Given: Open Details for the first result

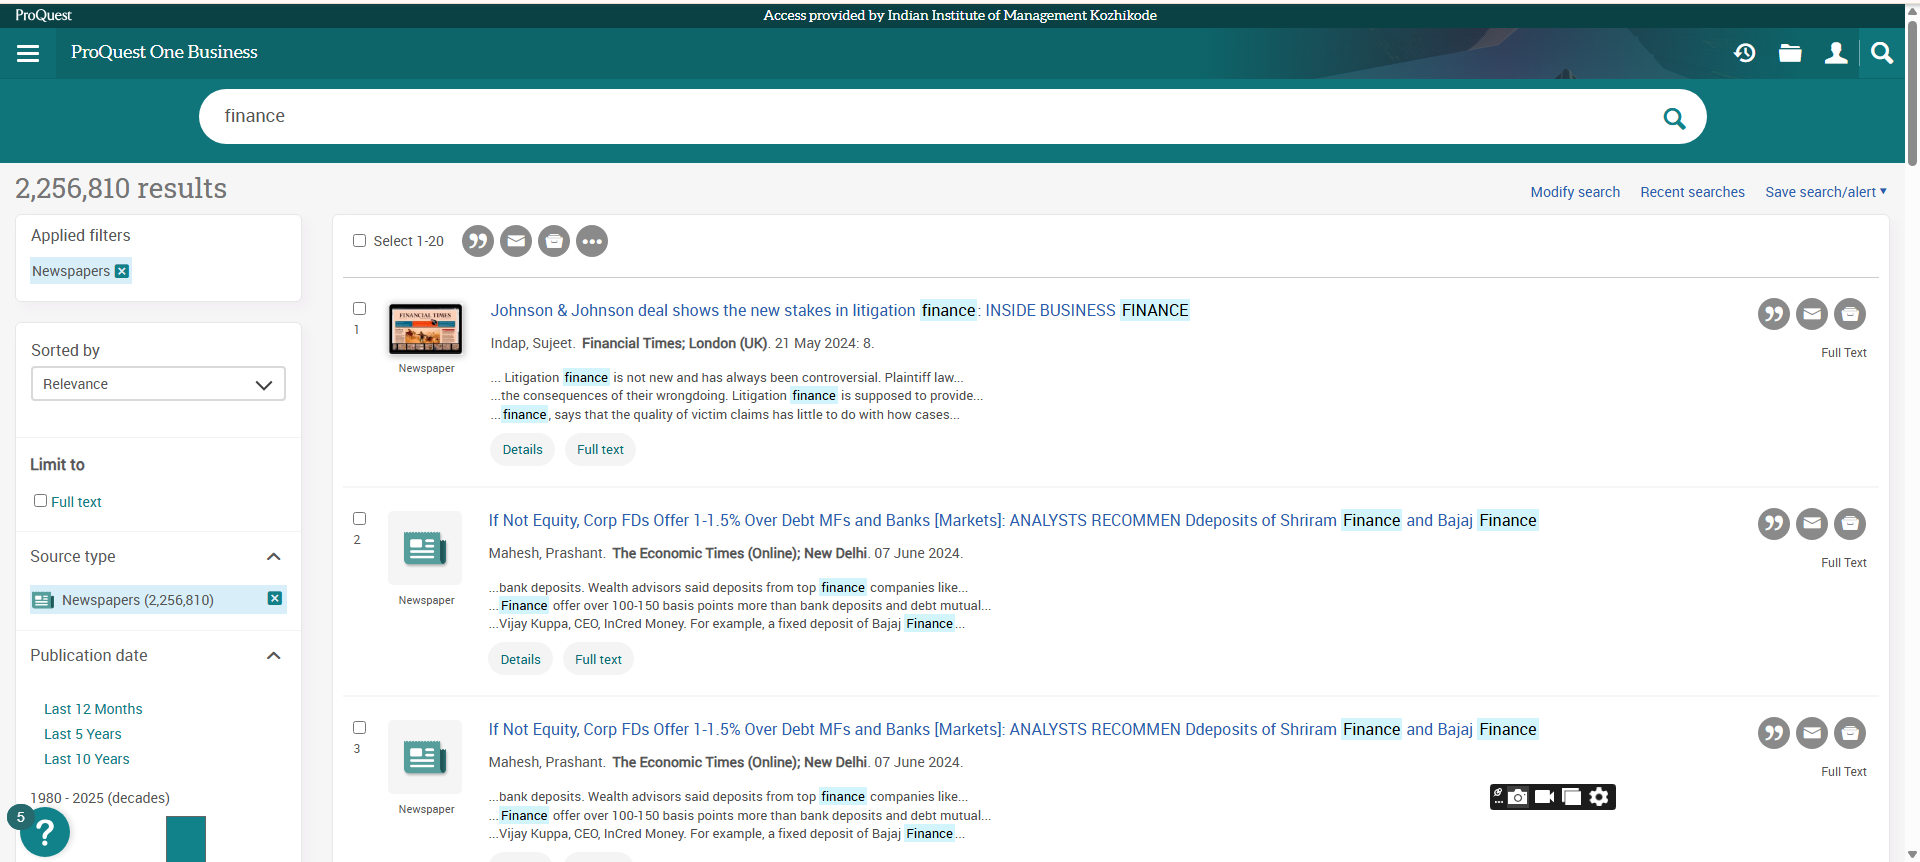Looking at the screenshot, I should pyautogui.click(x=522, y=450).
